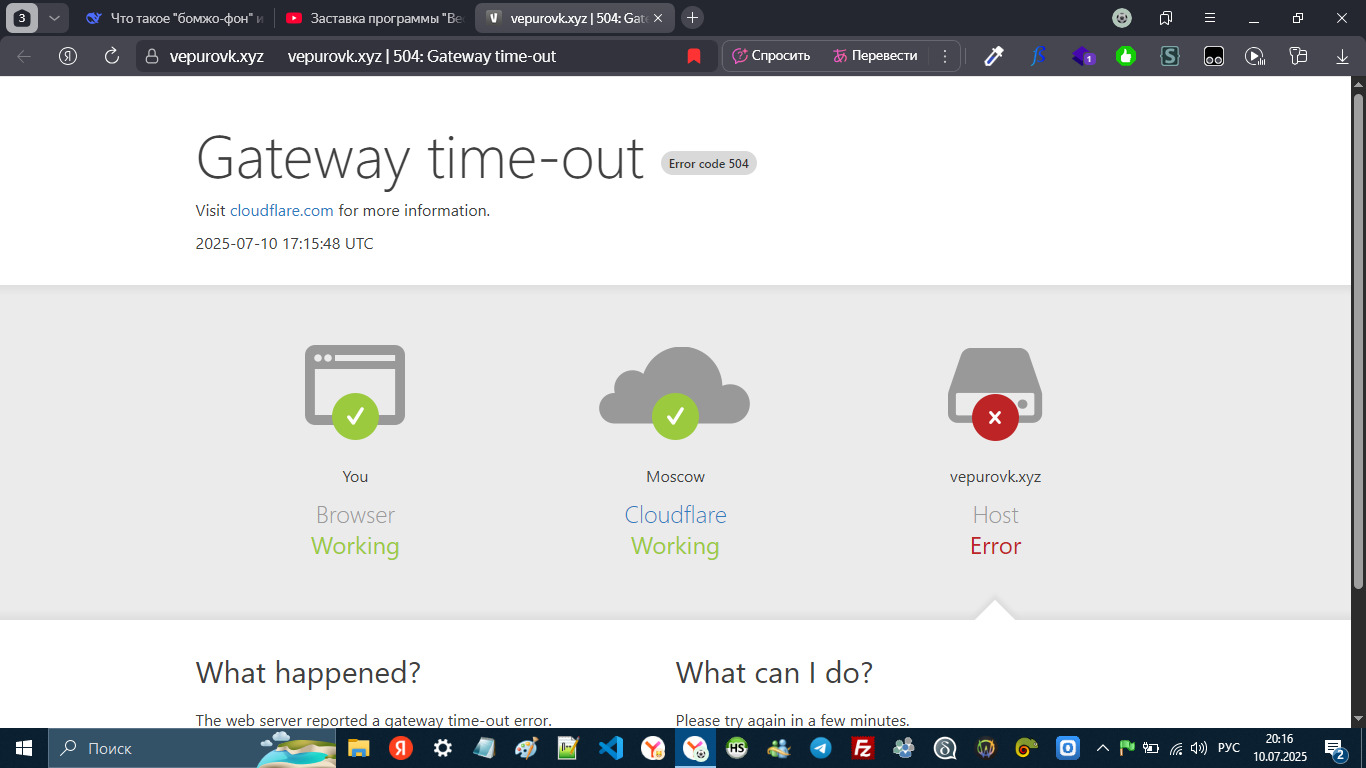Image resolution: width=1366 pixels, height=768 pixels.
Task: Open the eyedropper color picker extension
Action: [993, 56]
